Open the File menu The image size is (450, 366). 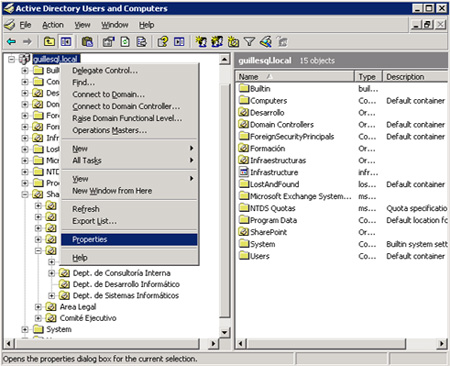[x=25, y=25]
